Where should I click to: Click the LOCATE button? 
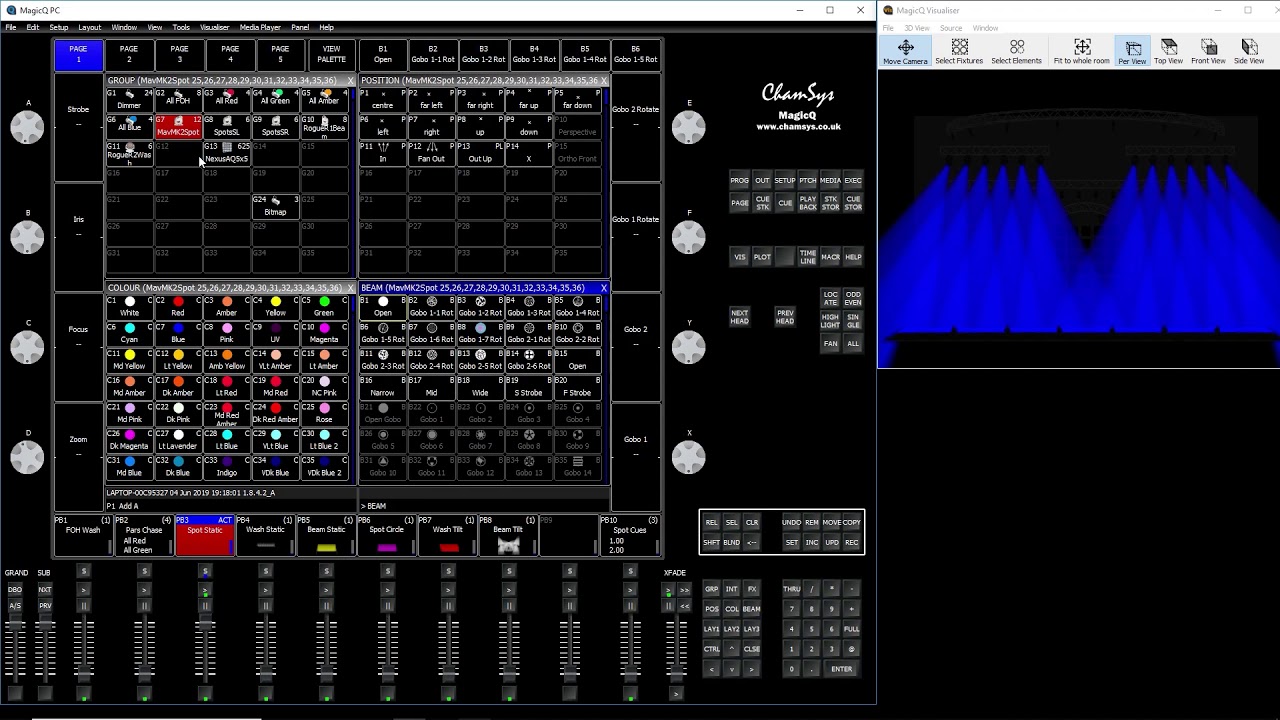831,299
